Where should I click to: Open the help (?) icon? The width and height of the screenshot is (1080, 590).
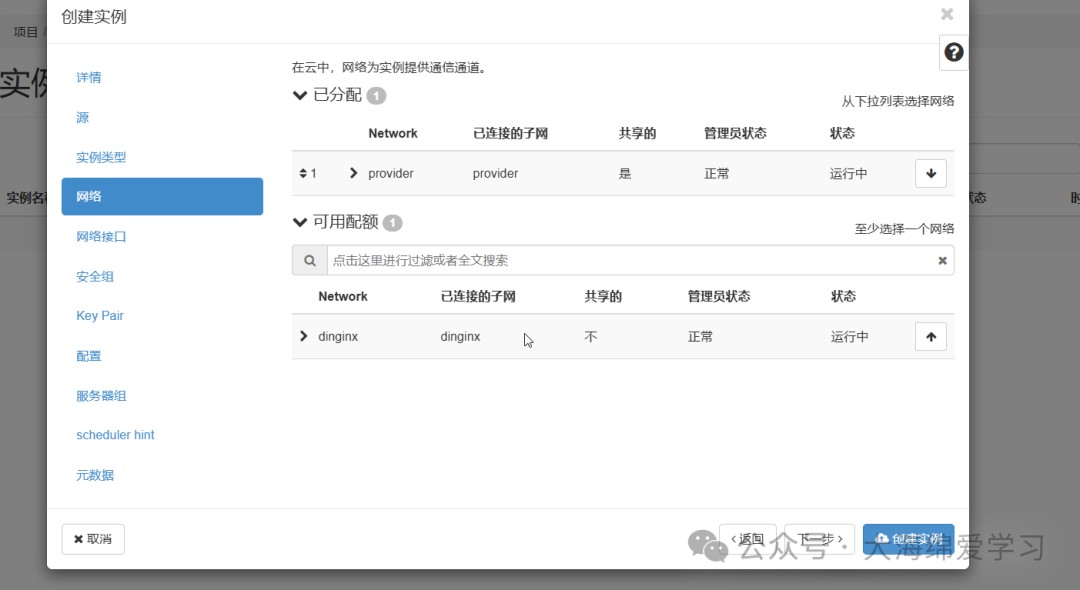pyautogui.click(x=952, y=52)
